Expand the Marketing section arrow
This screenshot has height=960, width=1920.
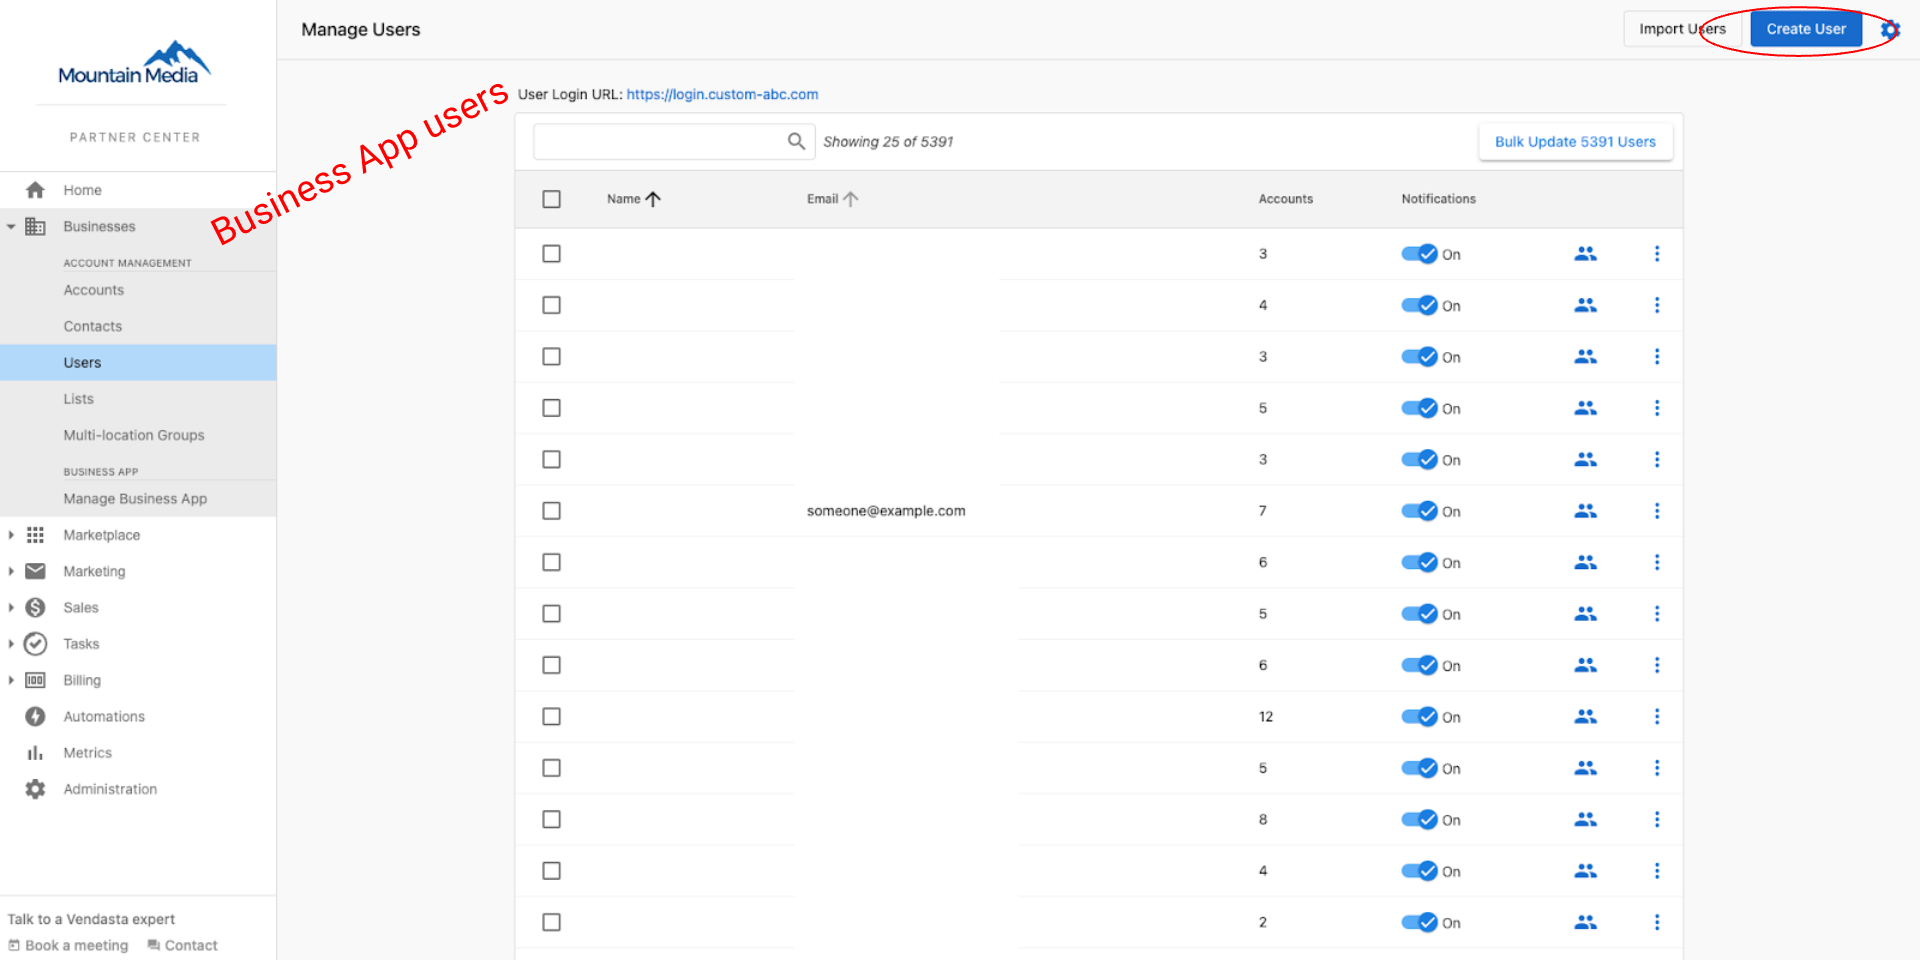(x=11, y=571)
